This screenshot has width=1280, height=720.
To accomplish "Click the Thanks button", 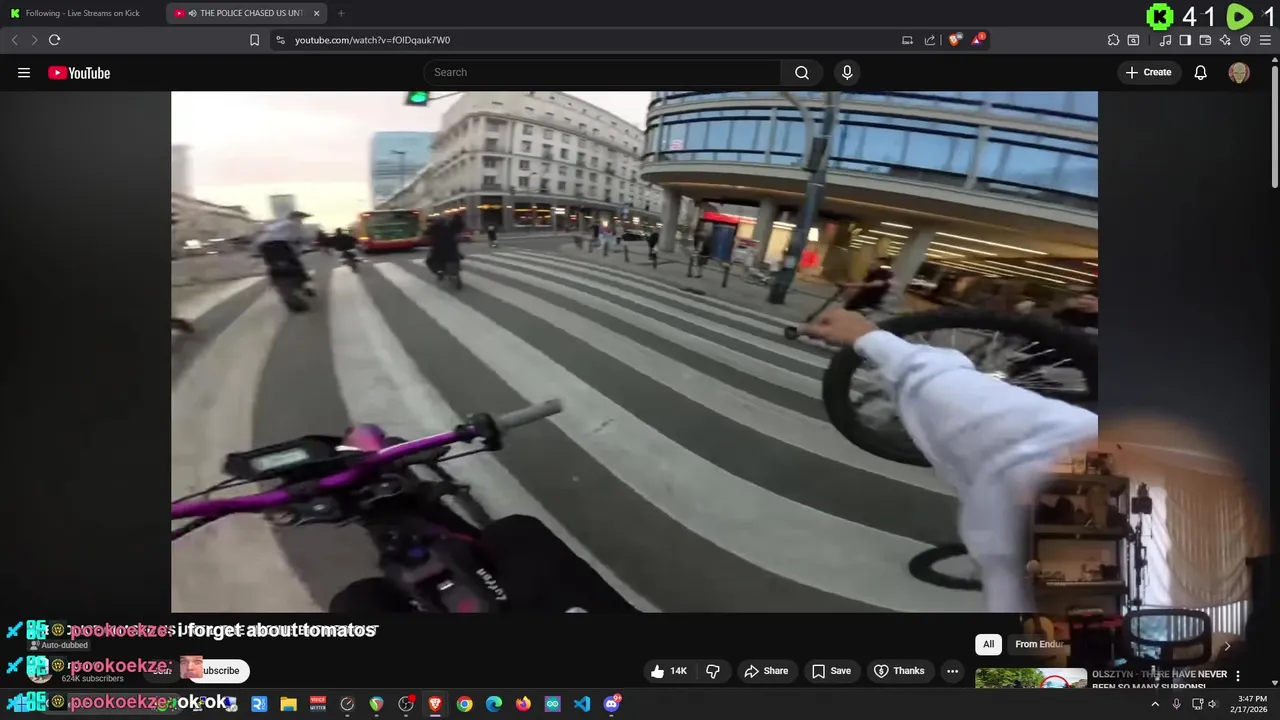I will [x=898, y=671].
